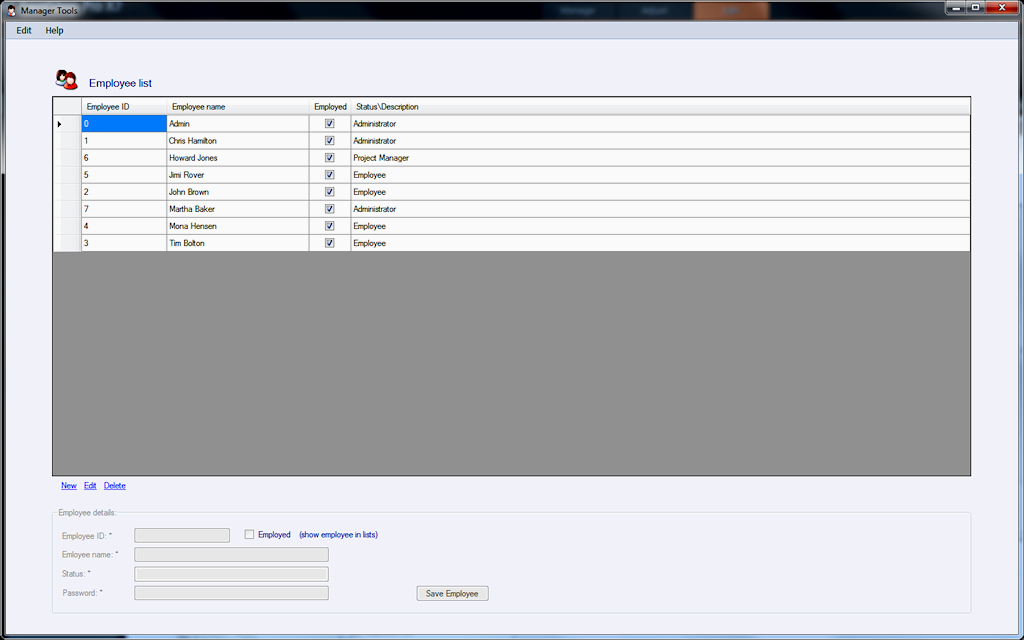This screenshot has height=640, width=1024.
Task: Sort by Employee name column header
Action: point(237,107)
